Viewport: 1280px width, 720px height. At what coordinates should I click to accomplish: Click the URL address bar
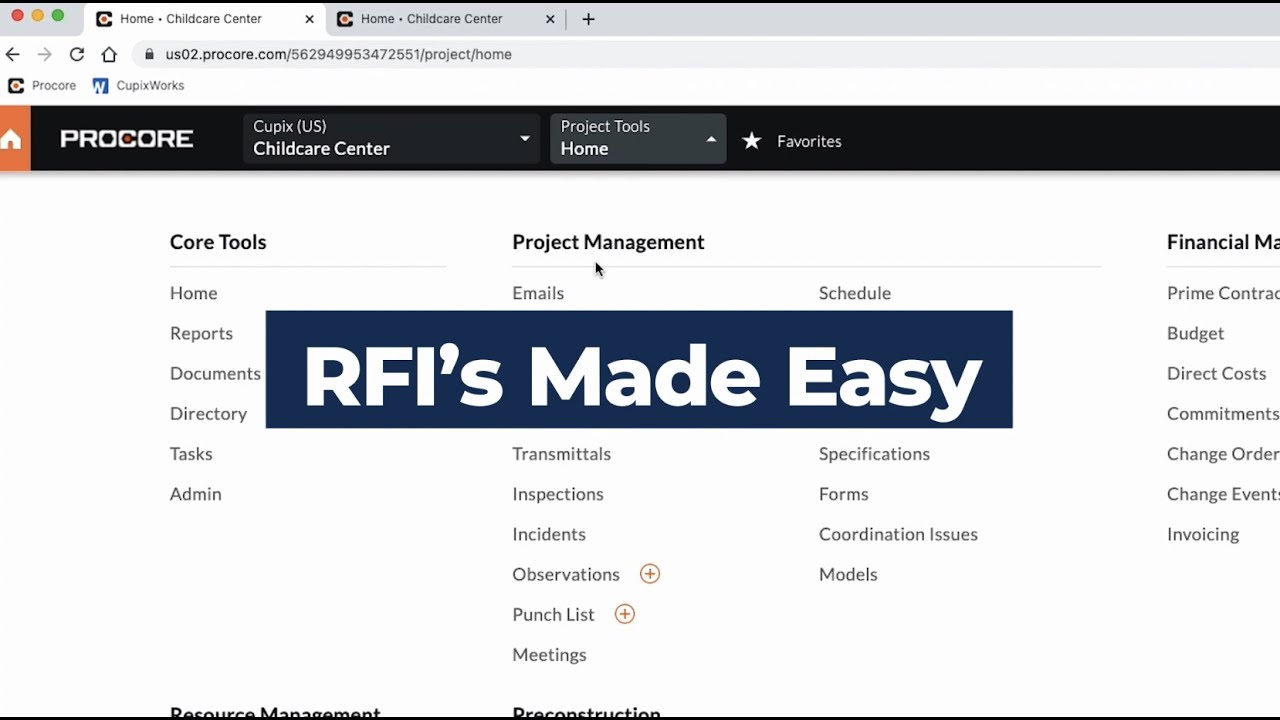pos(705,54)
